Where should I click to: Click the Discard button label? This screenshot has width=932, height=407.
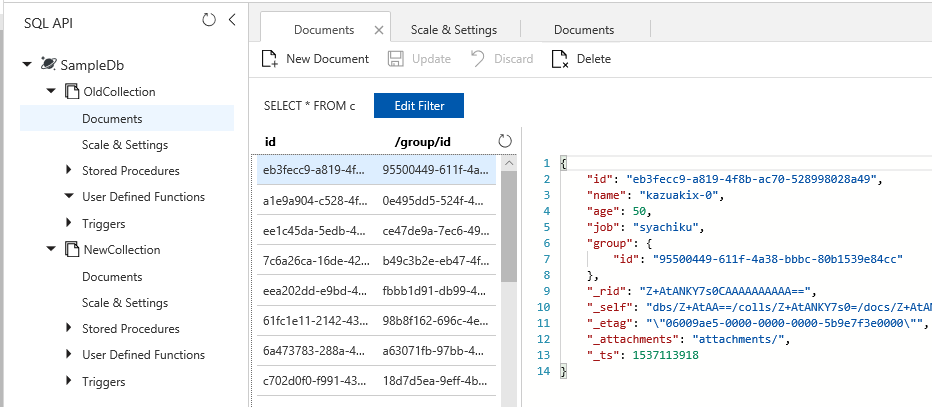coord(514,59)
